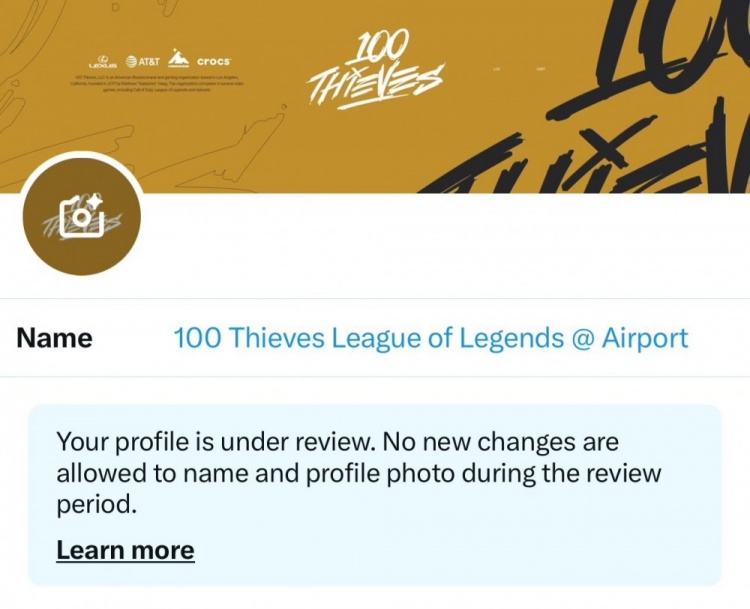Open the Learn more link
750x609 pixels.
125,550
